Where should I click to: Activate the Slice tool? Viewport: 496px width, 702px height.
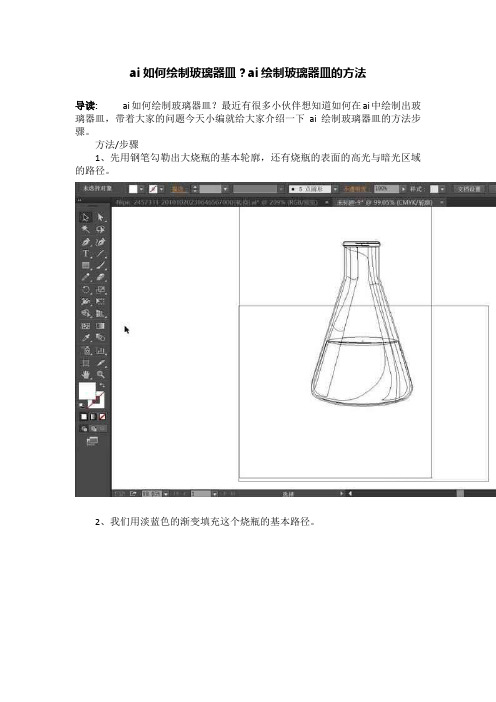click(100, 363)
